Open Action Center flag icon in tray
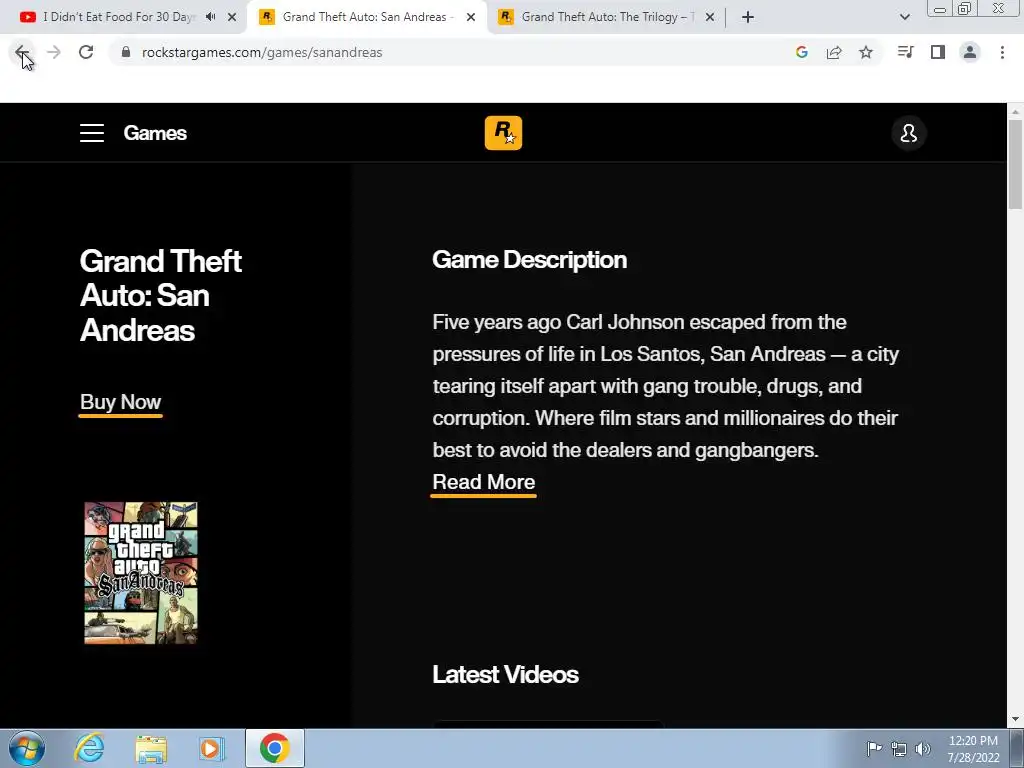This screenshot has height=768, width=1024. (874, 748)
